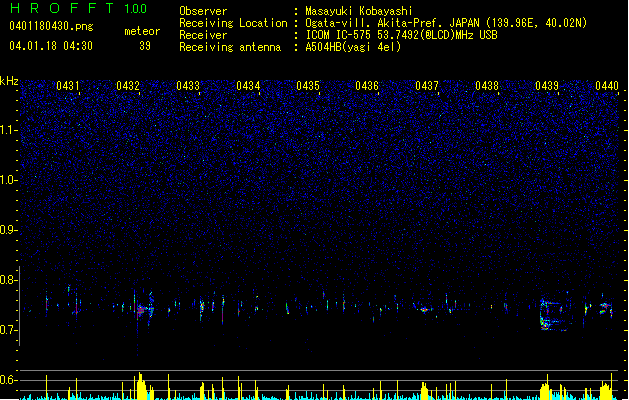
Task: Click the meteor echo near 0437
Action: (x=424, y=309)
